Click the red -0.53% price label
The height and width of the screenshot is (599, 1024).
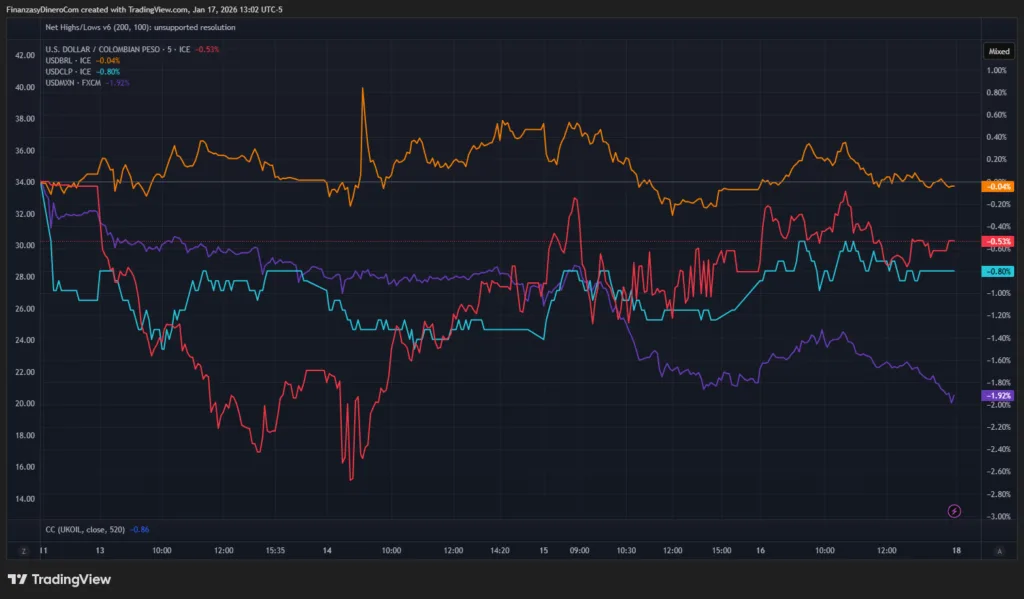click(999, 241)
